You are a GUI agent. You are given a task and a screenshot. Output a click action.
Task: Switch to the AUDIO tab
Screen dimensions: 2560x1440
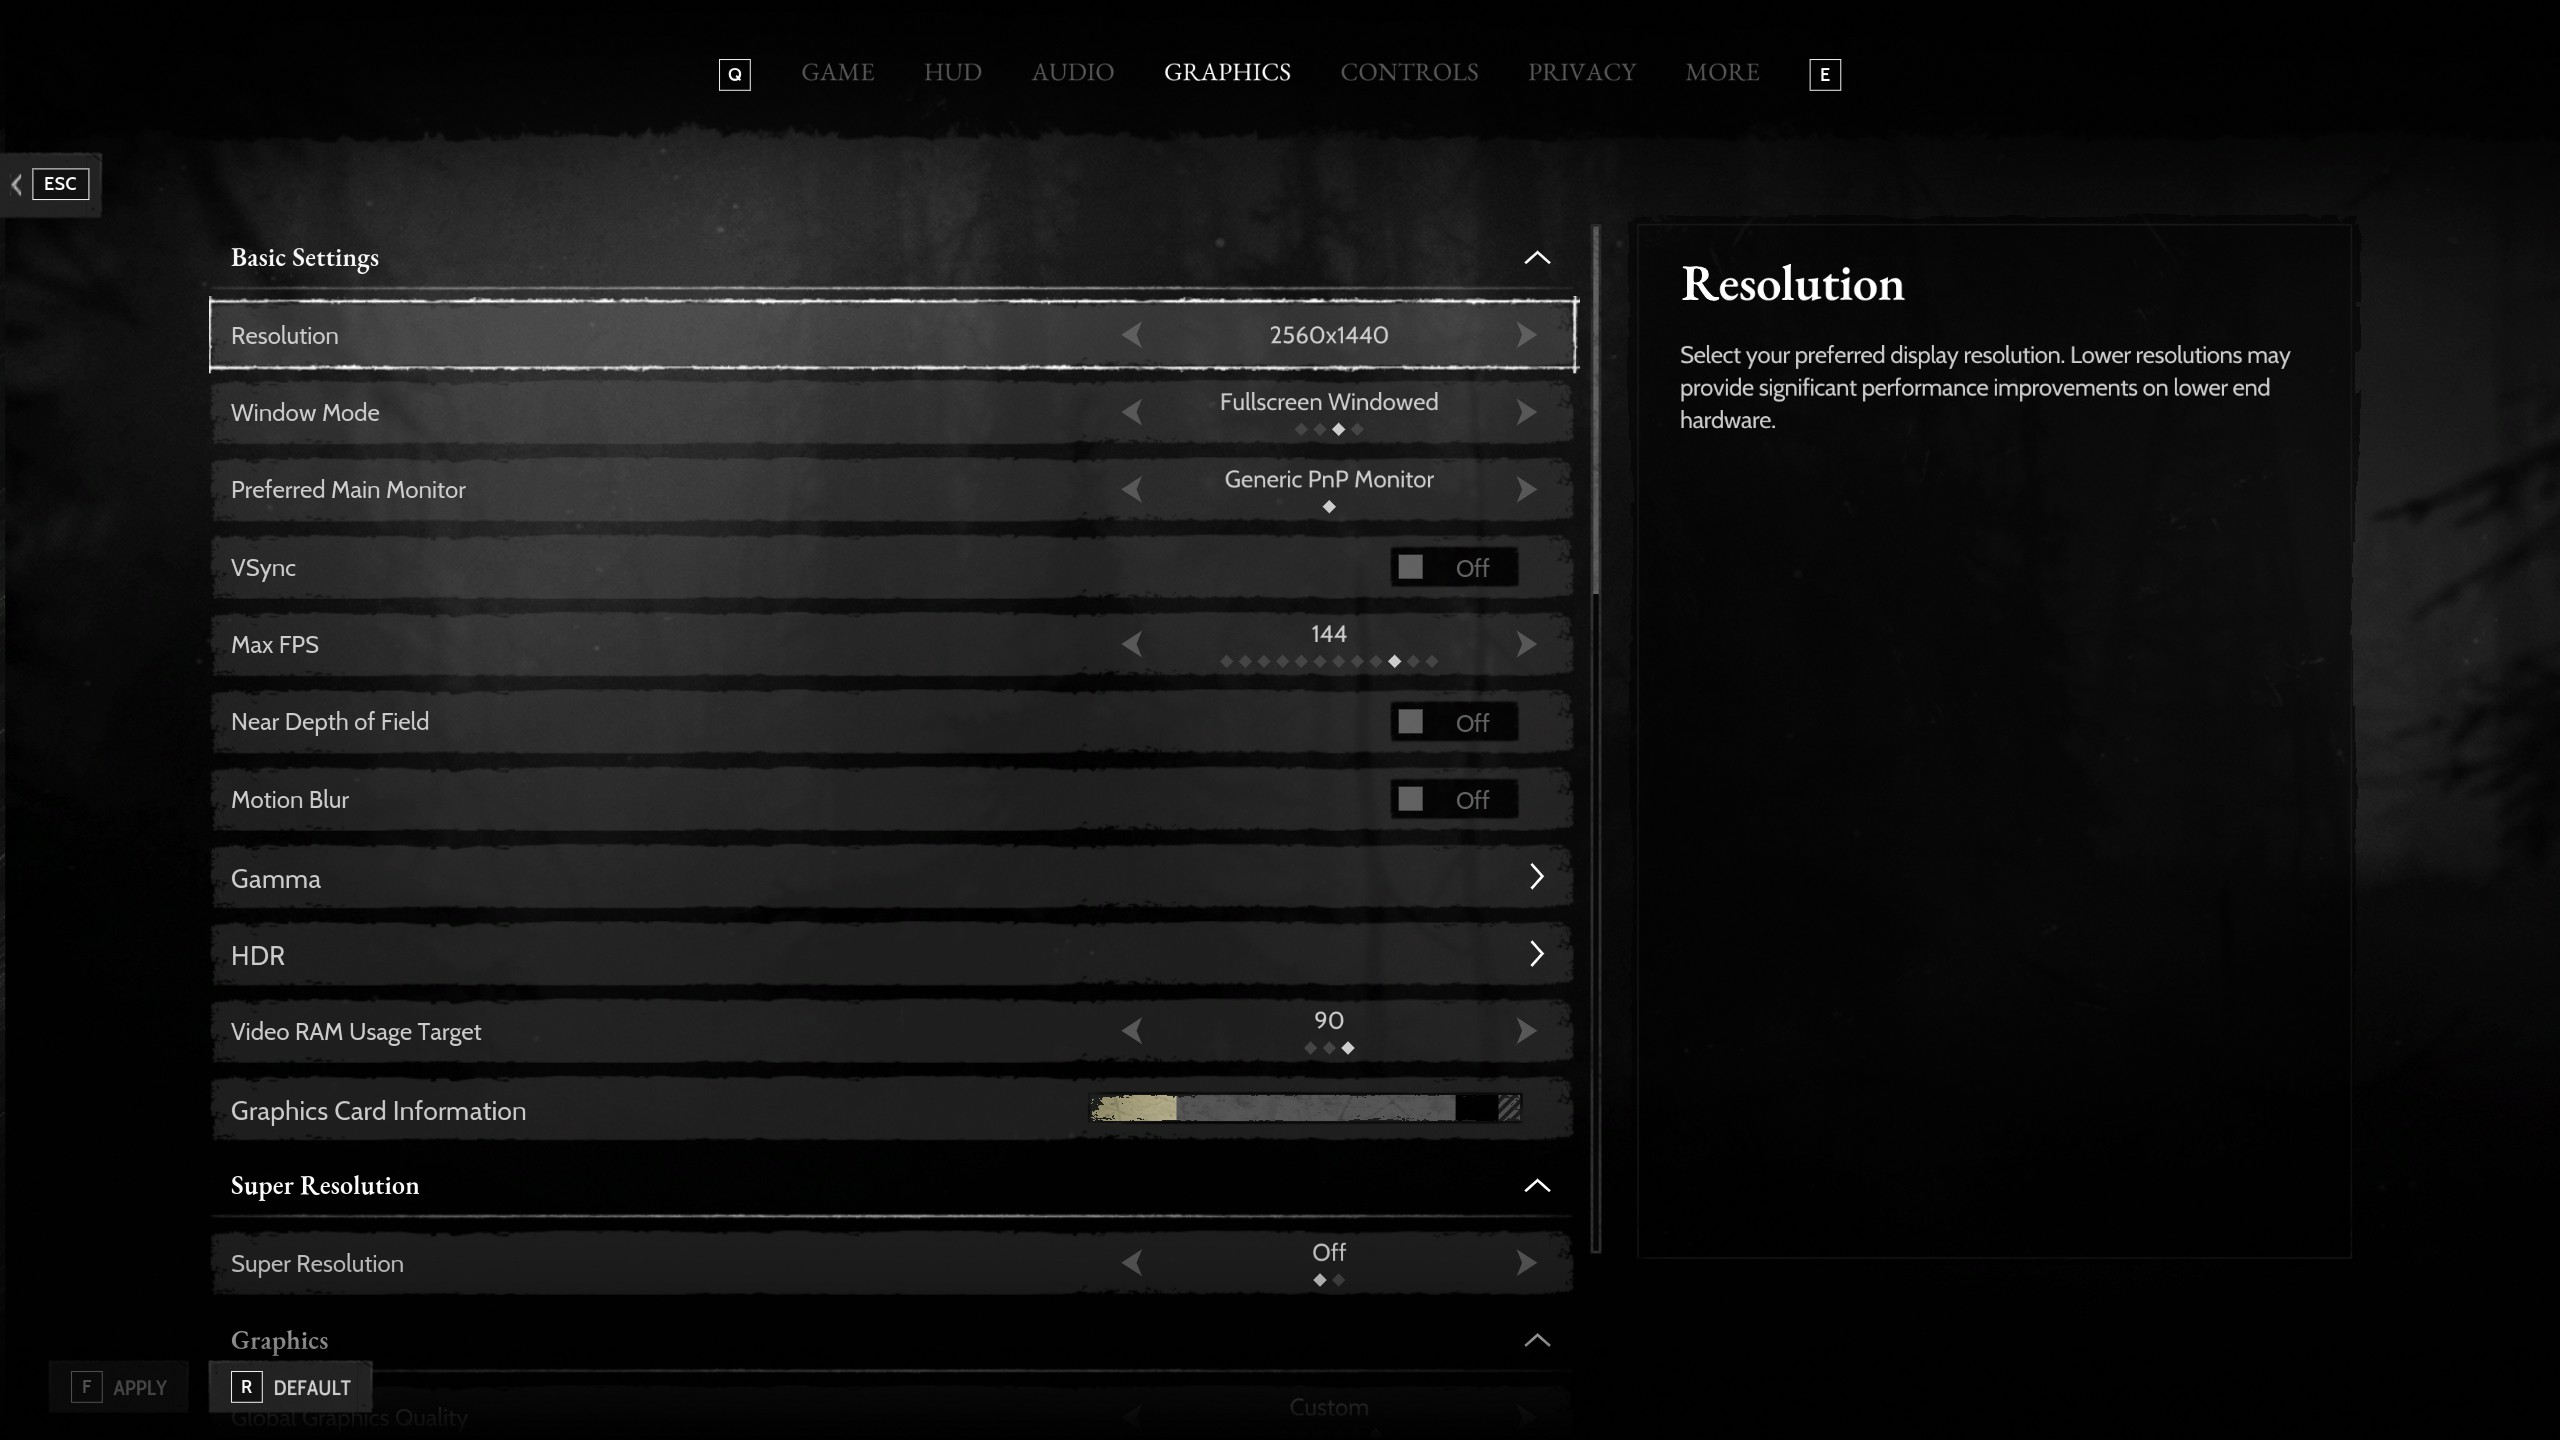[1072, 72]
